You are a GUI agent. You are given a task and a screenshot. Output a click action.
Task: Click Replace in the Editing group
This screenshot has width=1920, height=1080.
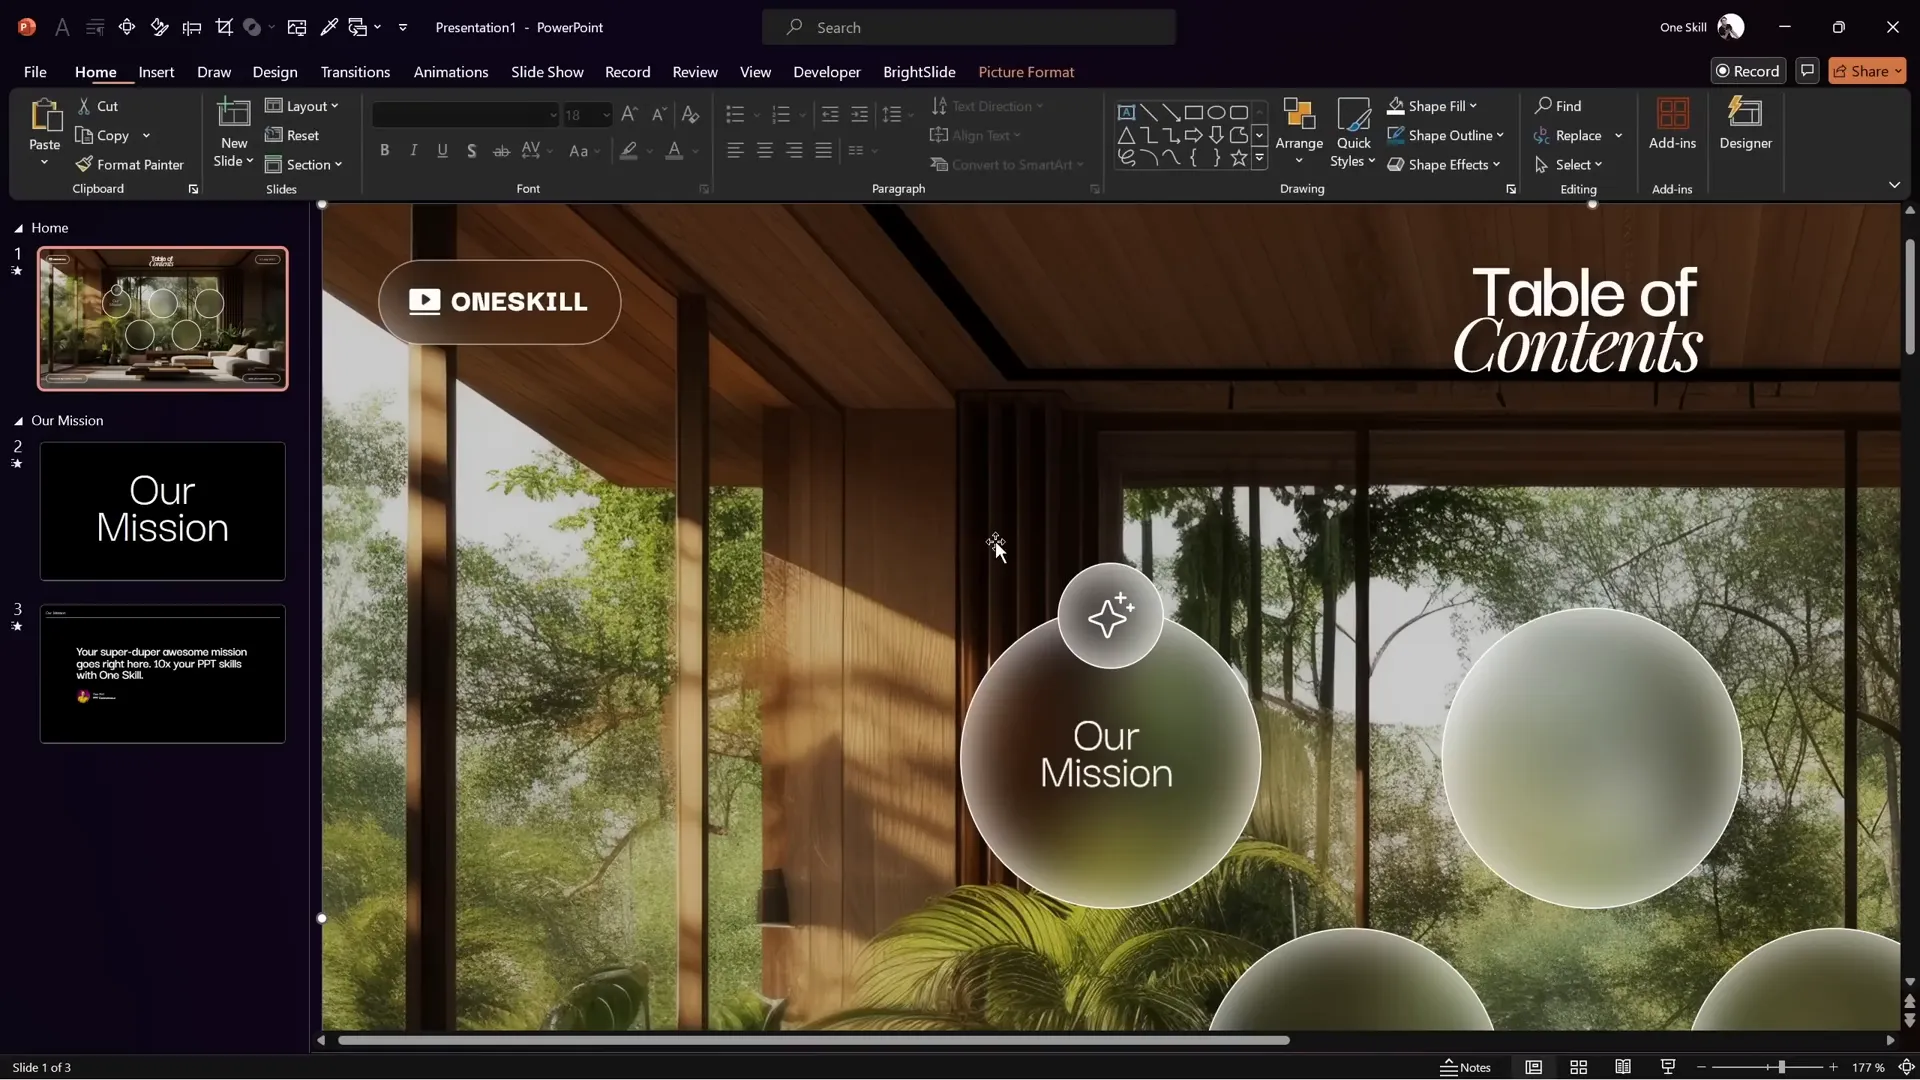click(x=1568, y=135)
